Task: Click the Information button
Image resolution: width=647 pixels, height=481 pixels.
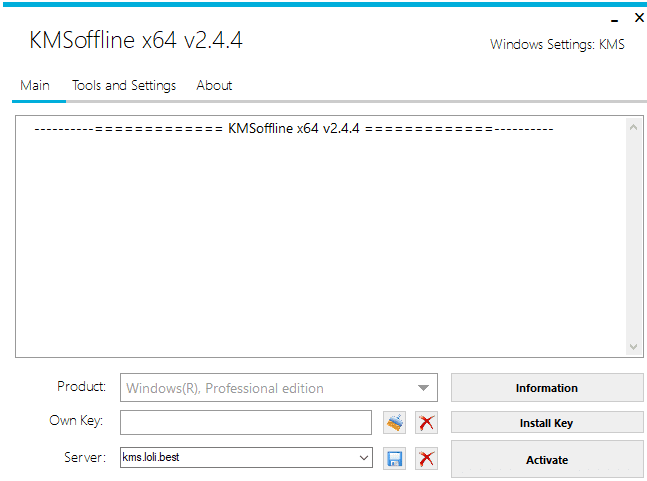Action: (x=547, y=388)
